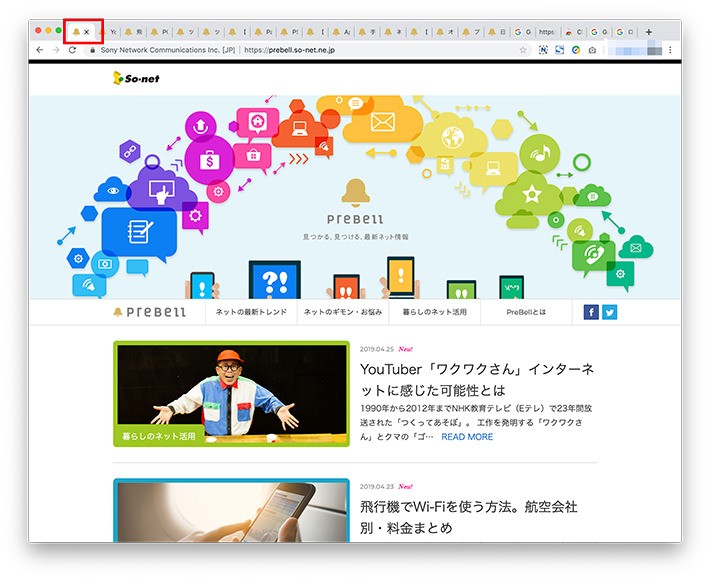Click the date 2019.04.23
This screenshot has width=710, height=580.
click(x=377, y=487)
